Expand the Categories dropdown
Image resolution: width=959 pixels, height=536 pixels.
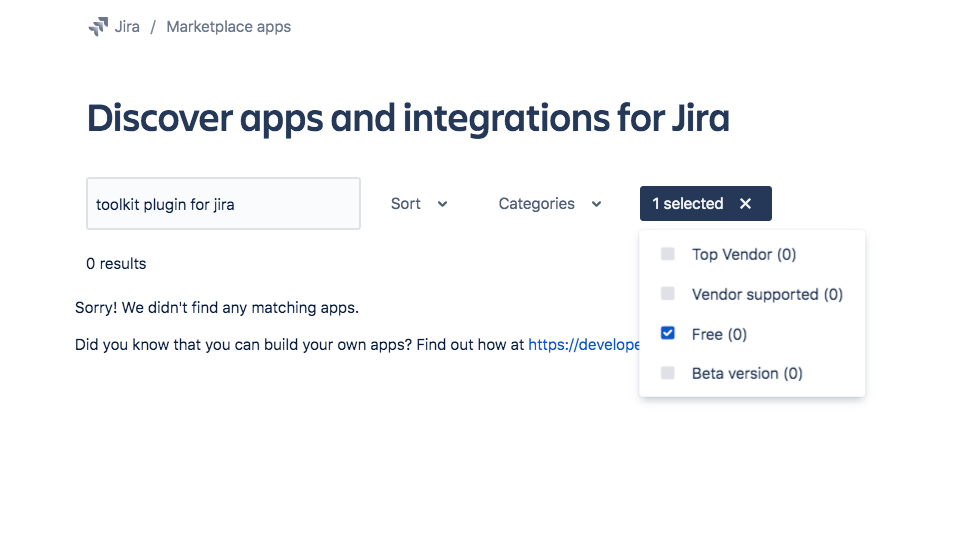550,204
